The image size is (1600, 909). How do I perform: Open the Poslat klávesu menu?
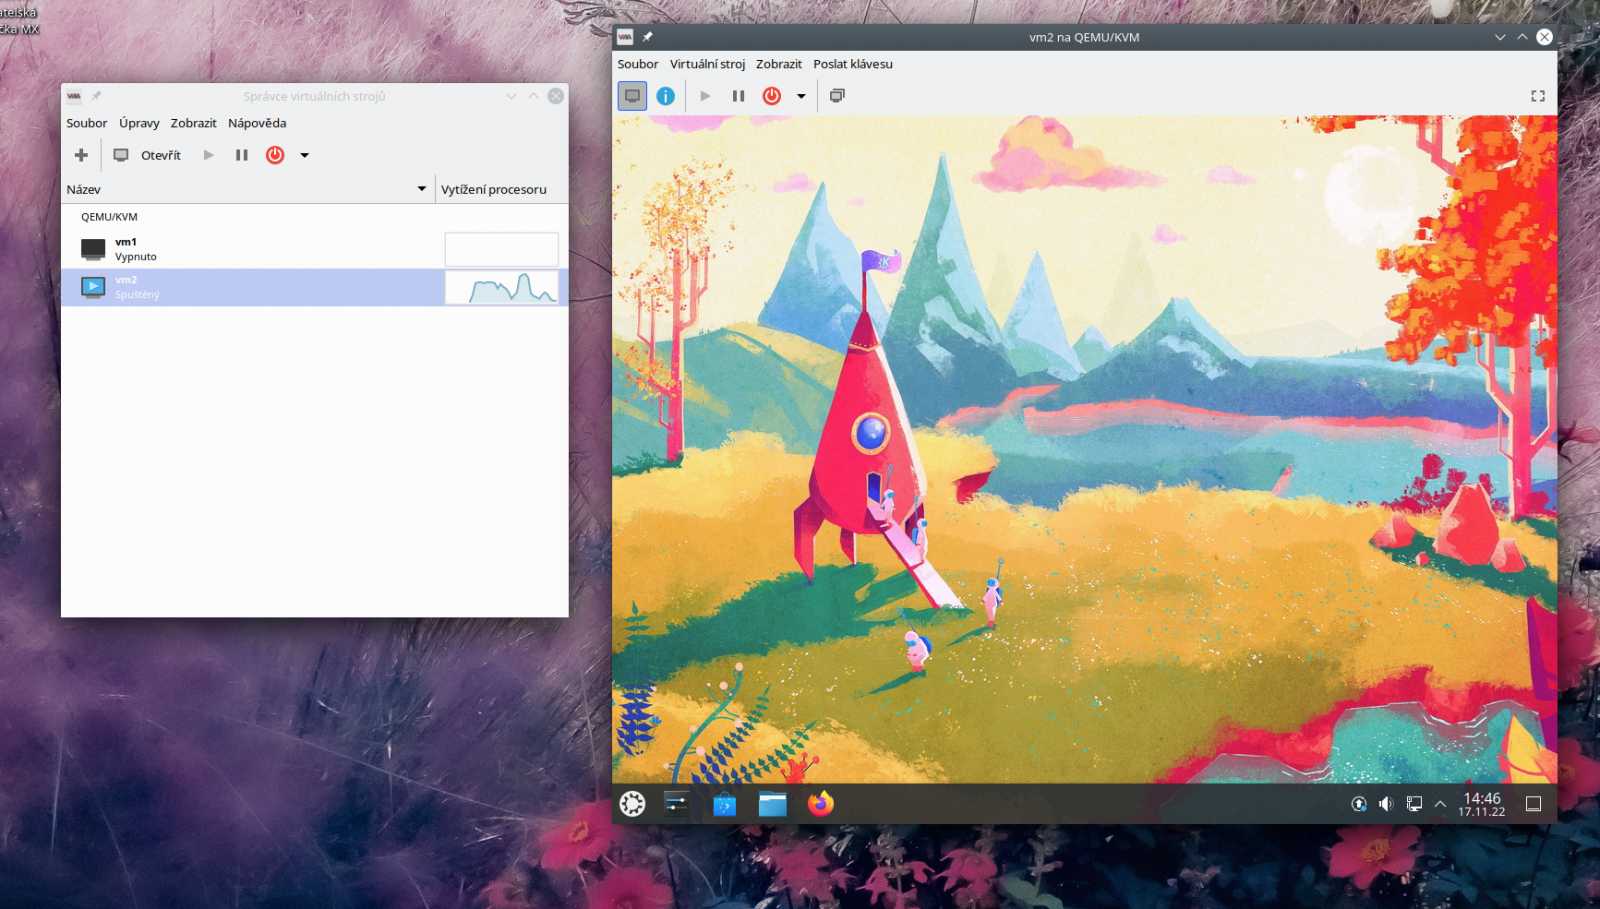coord(853,64)
